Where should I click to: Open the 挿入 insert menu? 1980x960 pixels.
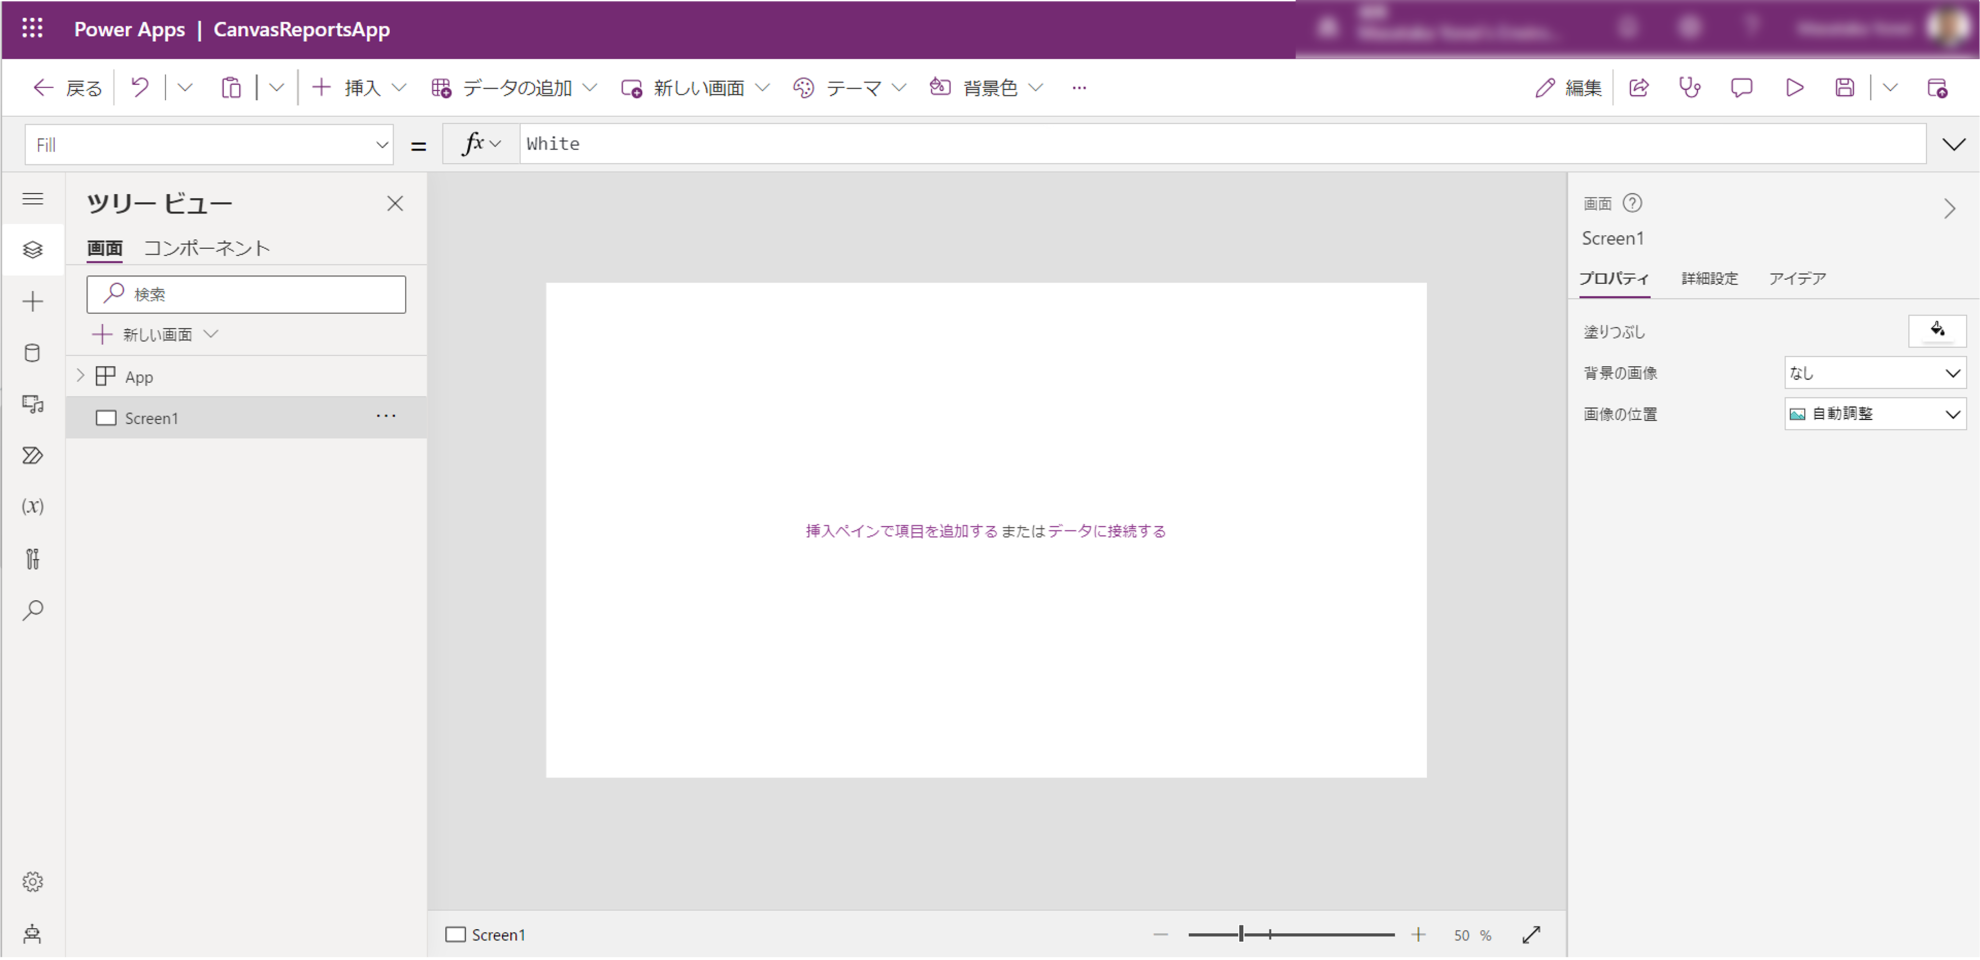tap(359, 88)
